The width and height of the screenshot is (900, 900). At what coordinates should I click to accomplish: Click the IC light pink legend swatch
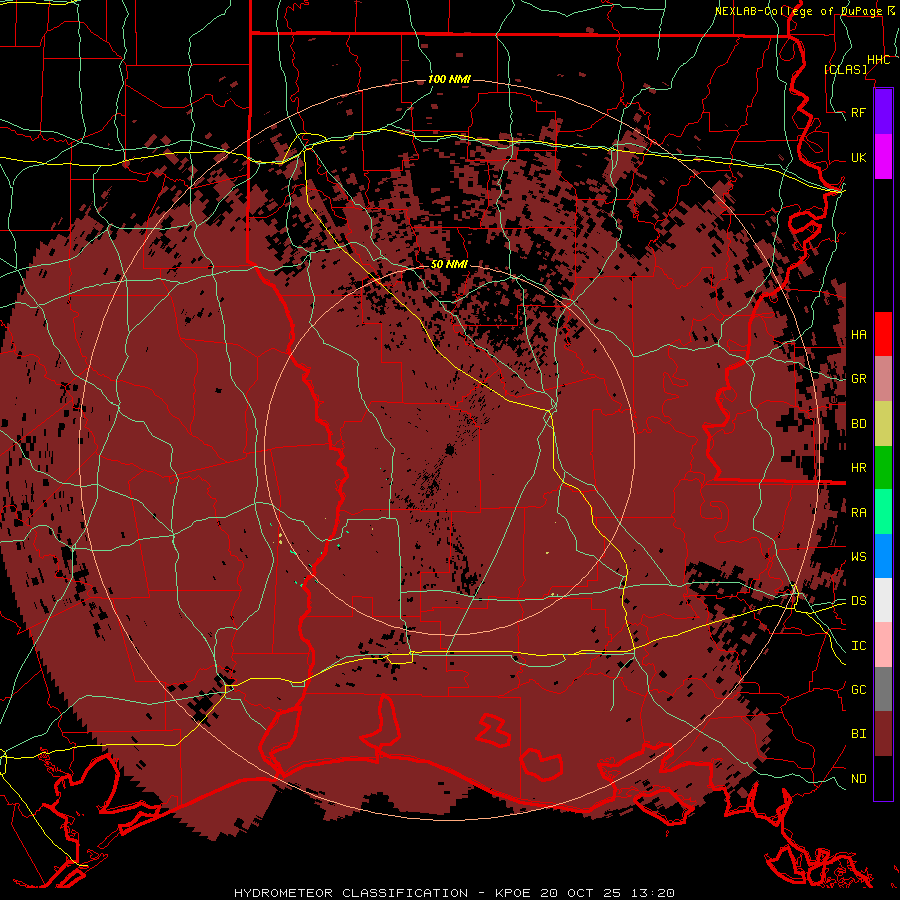[x=883, y=645]
